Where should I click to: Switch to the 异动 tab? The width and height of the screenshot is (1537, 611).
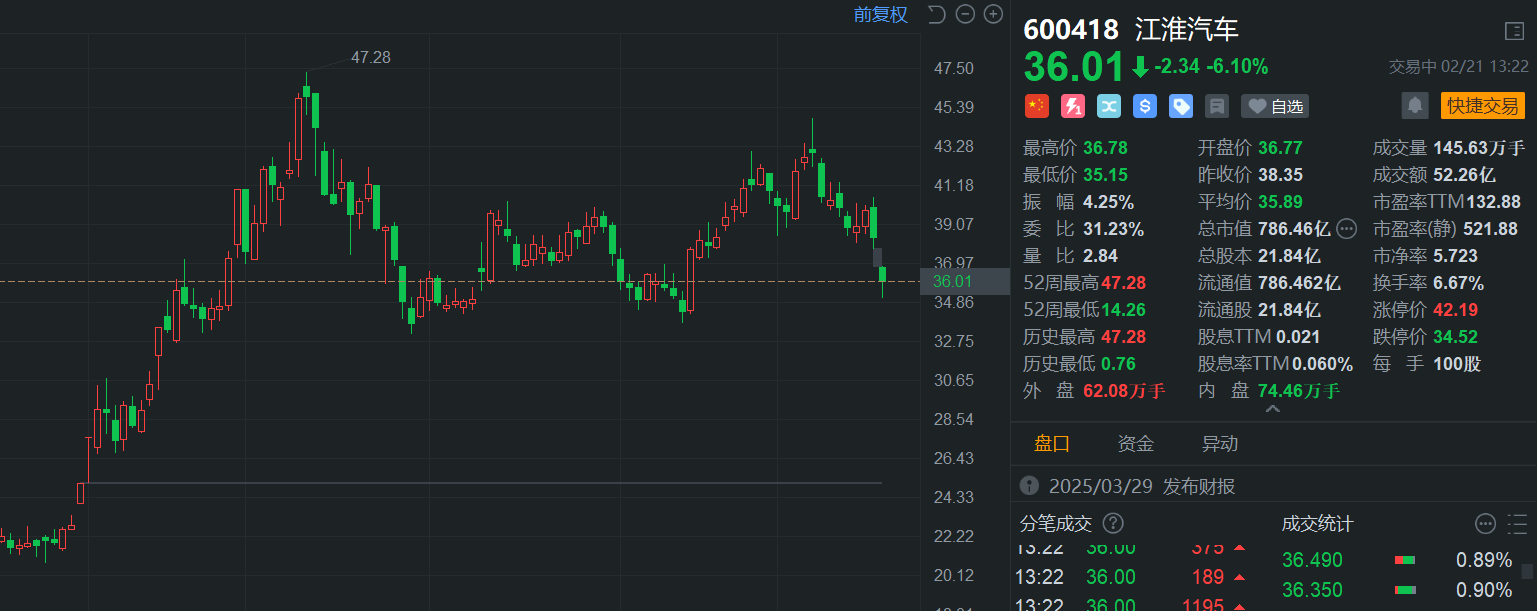point(1220,443)
